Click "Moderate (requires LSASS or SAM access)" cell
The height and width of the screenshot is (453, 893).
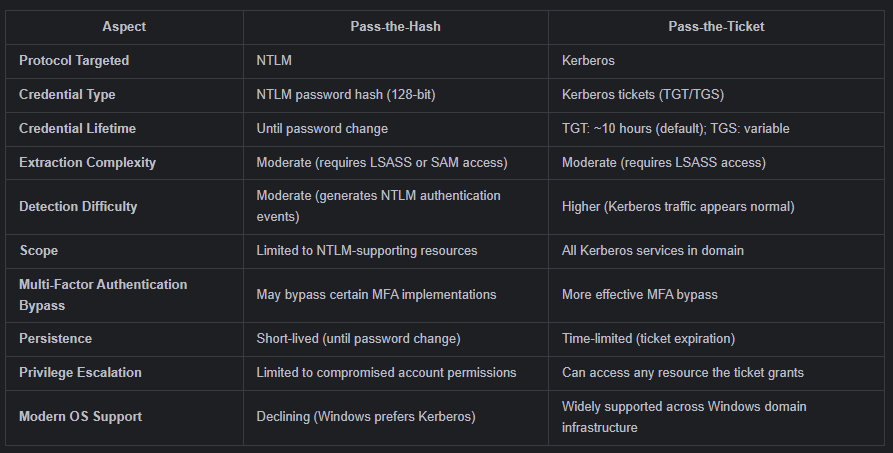(x=380, y=163)
